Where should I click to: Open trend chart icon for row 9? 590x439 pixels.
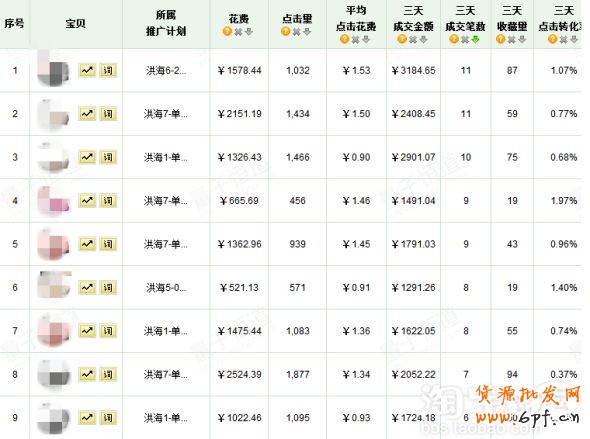87,418
